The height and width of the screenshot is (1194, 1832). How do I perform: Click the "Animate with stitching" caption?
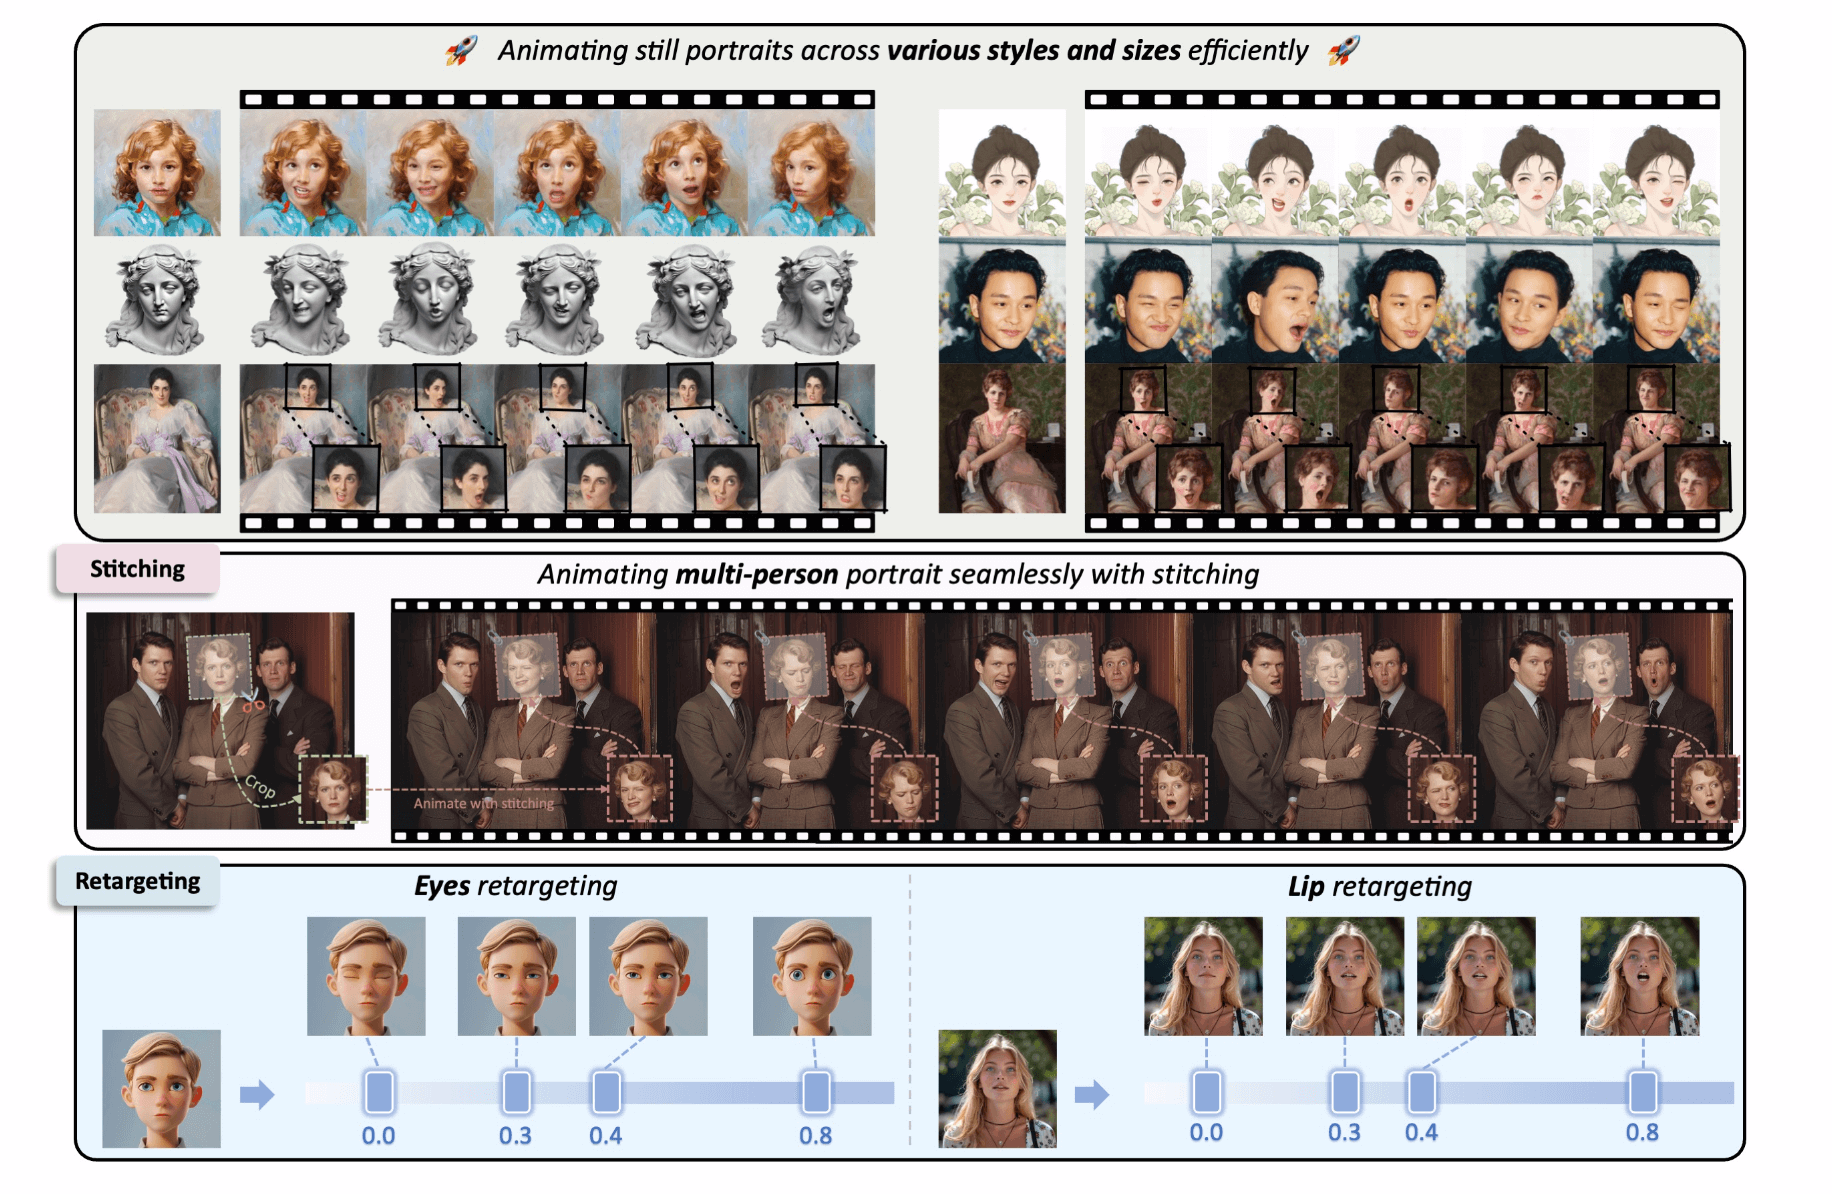pyautogui.click(x=484, y=803)
